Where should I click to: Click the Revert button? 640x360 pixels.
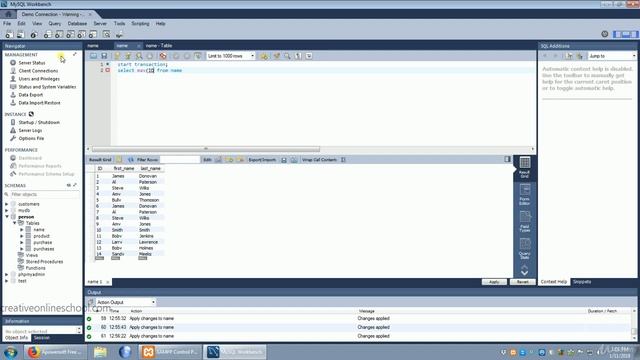[x=522, y=282]
